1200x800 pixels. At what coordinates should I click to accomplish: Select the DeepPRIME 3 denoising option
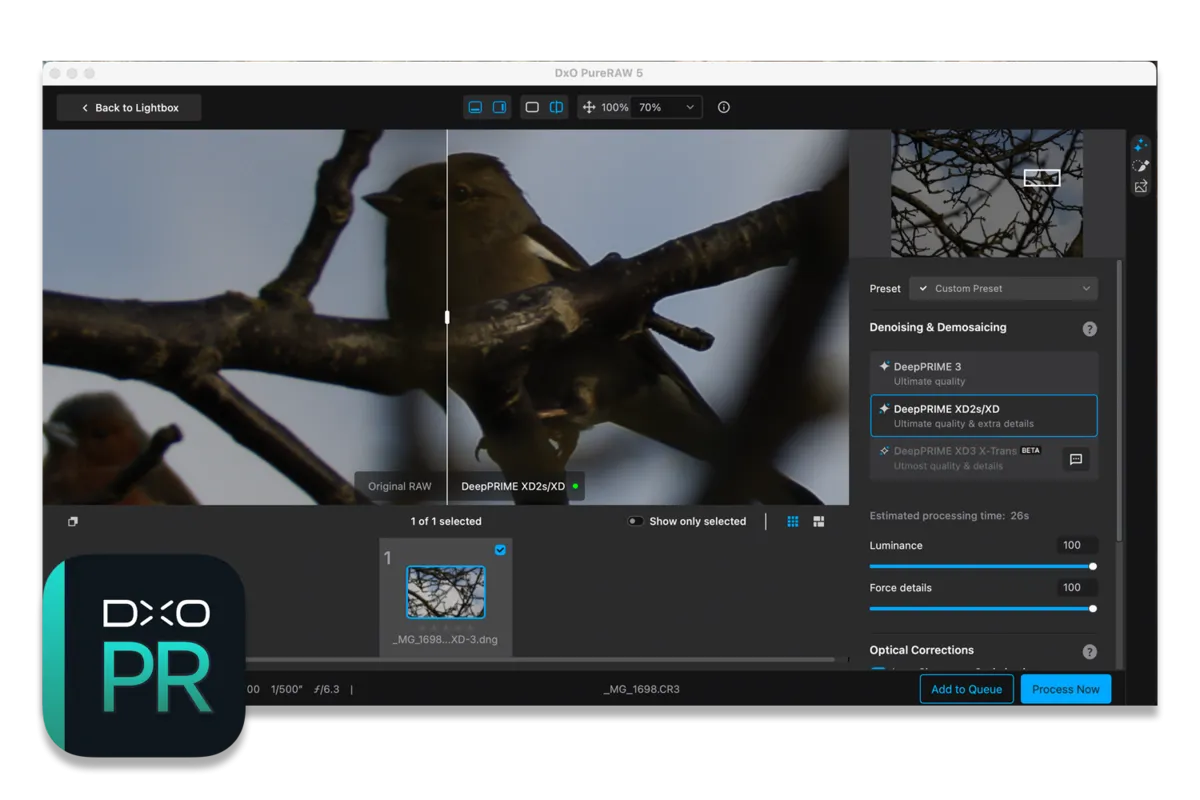click(x=983, y=372)
